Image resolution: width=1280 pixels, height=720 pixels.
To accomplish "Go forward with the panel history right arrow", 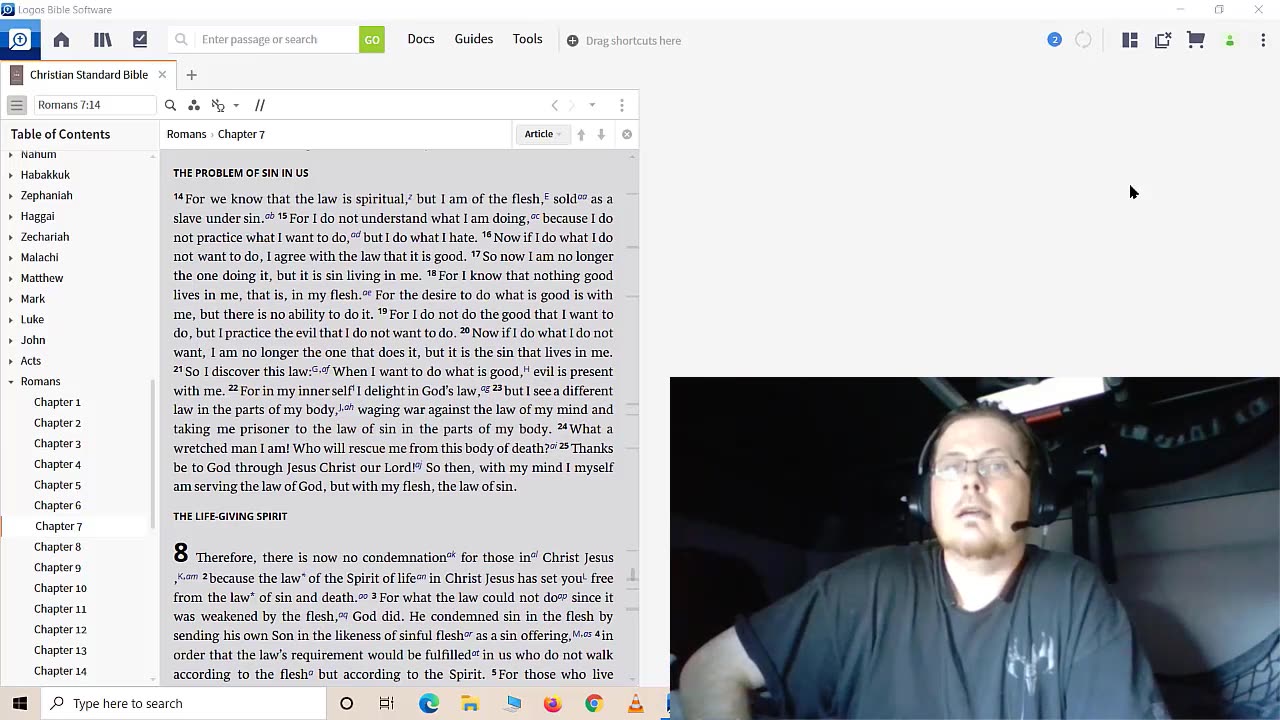I will click(x=572, y=105).
